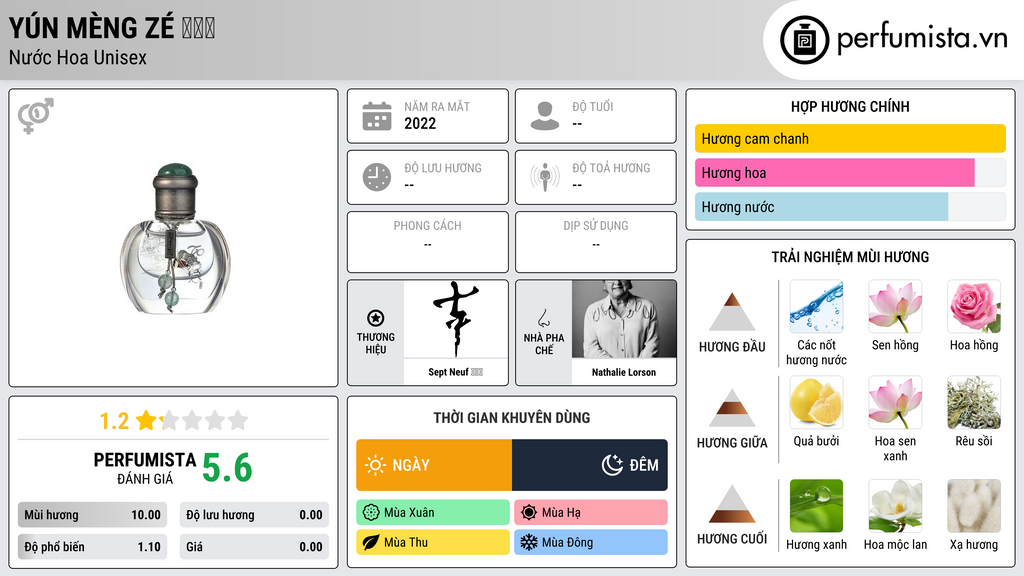Click the Nathalie Lorson name link

coord(624,372)
